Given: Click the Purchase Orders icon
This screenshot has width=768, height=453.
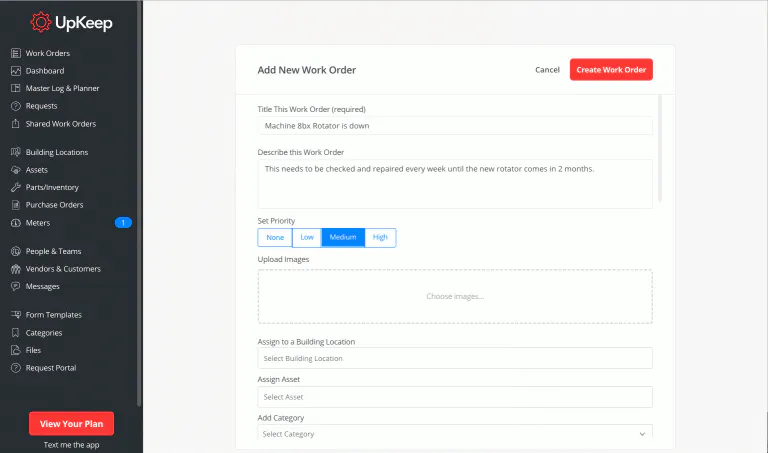Looking at the screenshot, I should point(16,205).
